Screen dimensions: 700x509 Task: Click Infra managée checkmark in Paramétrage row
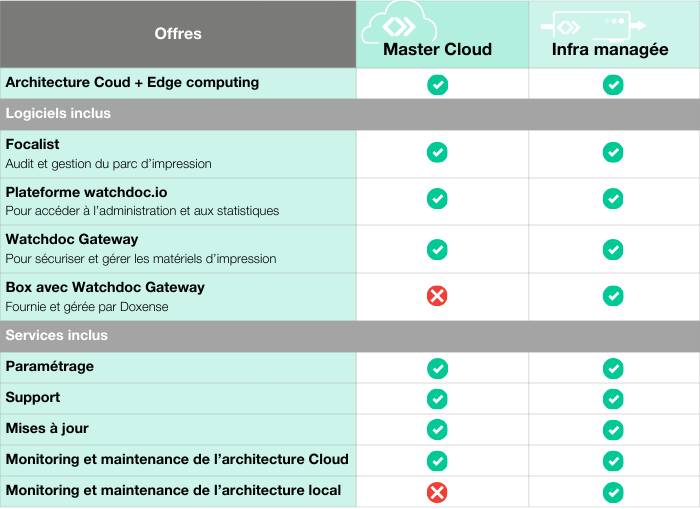pos(613,369)
